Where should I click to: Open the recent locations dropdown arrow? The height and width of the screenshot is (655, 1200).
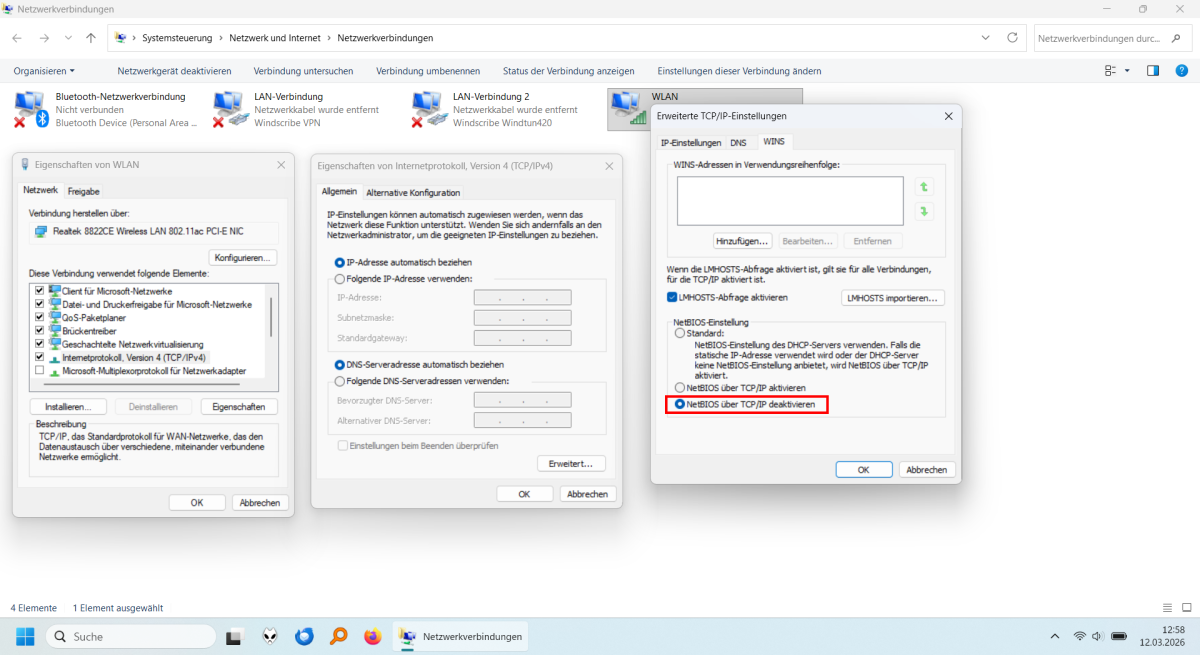68,38
